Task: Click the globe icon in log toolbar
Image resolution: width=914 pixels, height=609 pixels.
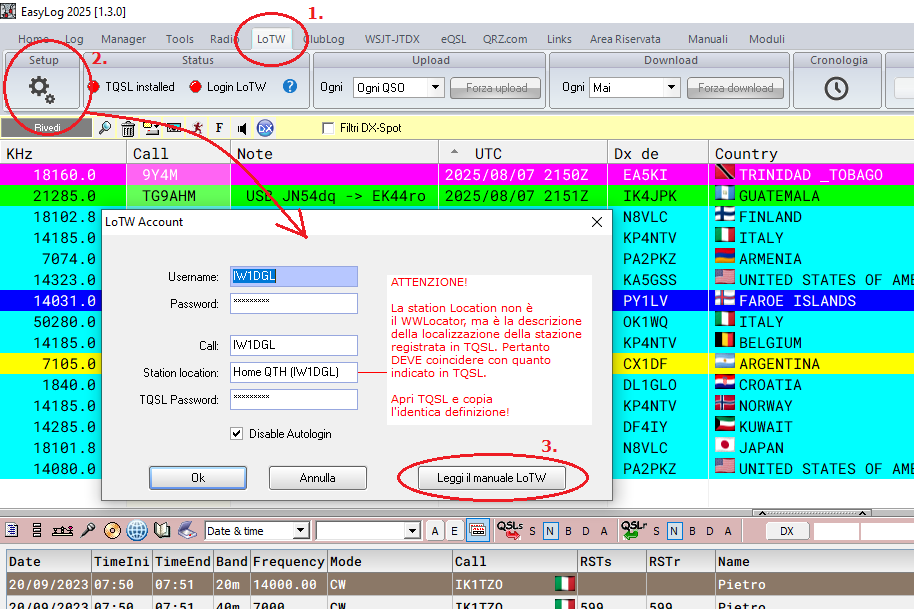Action: tap(137, 530)
